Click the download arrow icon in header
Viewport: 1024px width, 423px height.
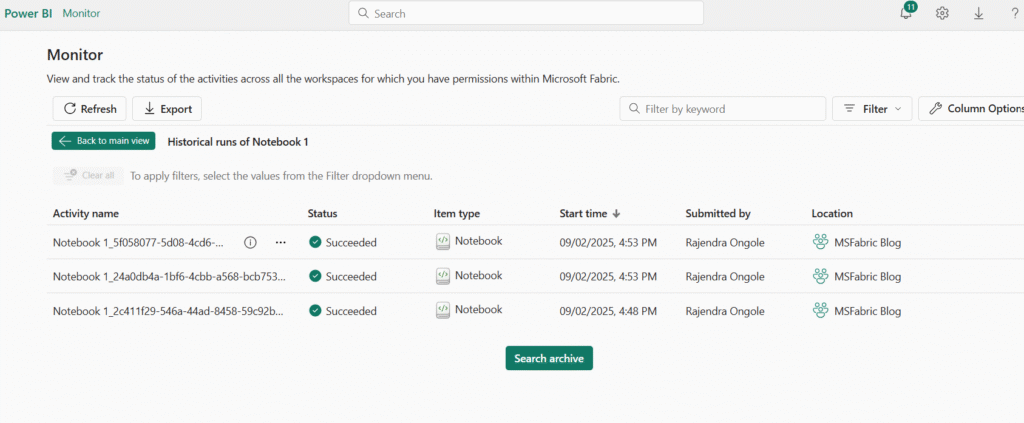[x=978, y=13]
